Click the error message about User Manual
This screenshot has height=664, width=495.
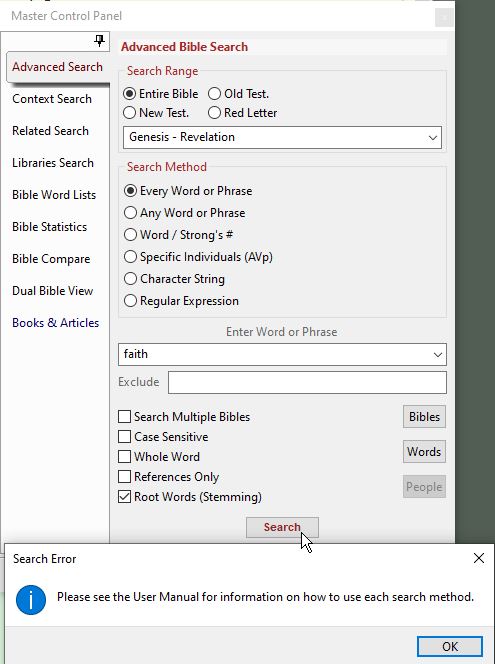(265, 597)
